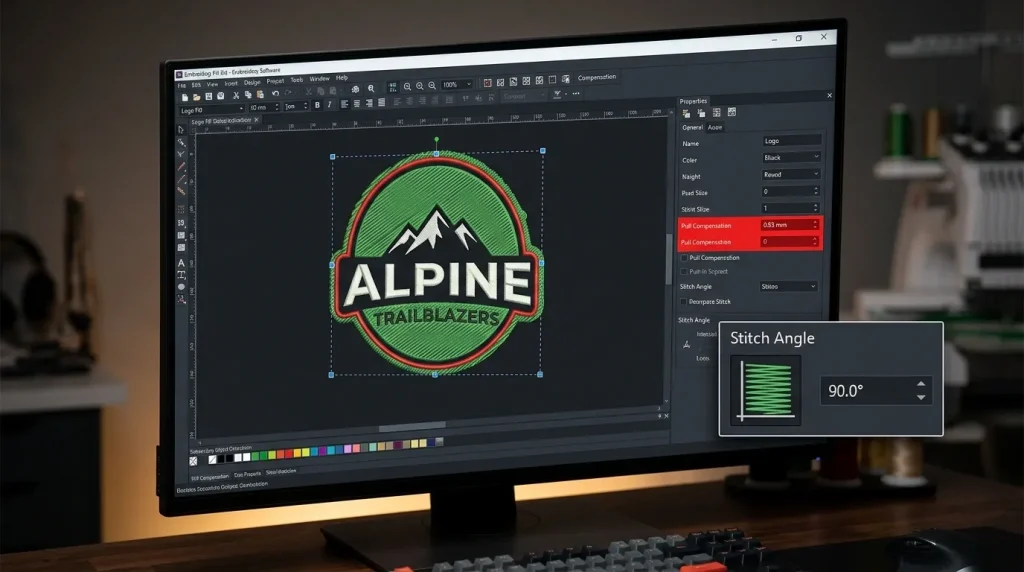
Task: Increase the 90.0° stitch angle with up arrow
Action: [921, 384]
